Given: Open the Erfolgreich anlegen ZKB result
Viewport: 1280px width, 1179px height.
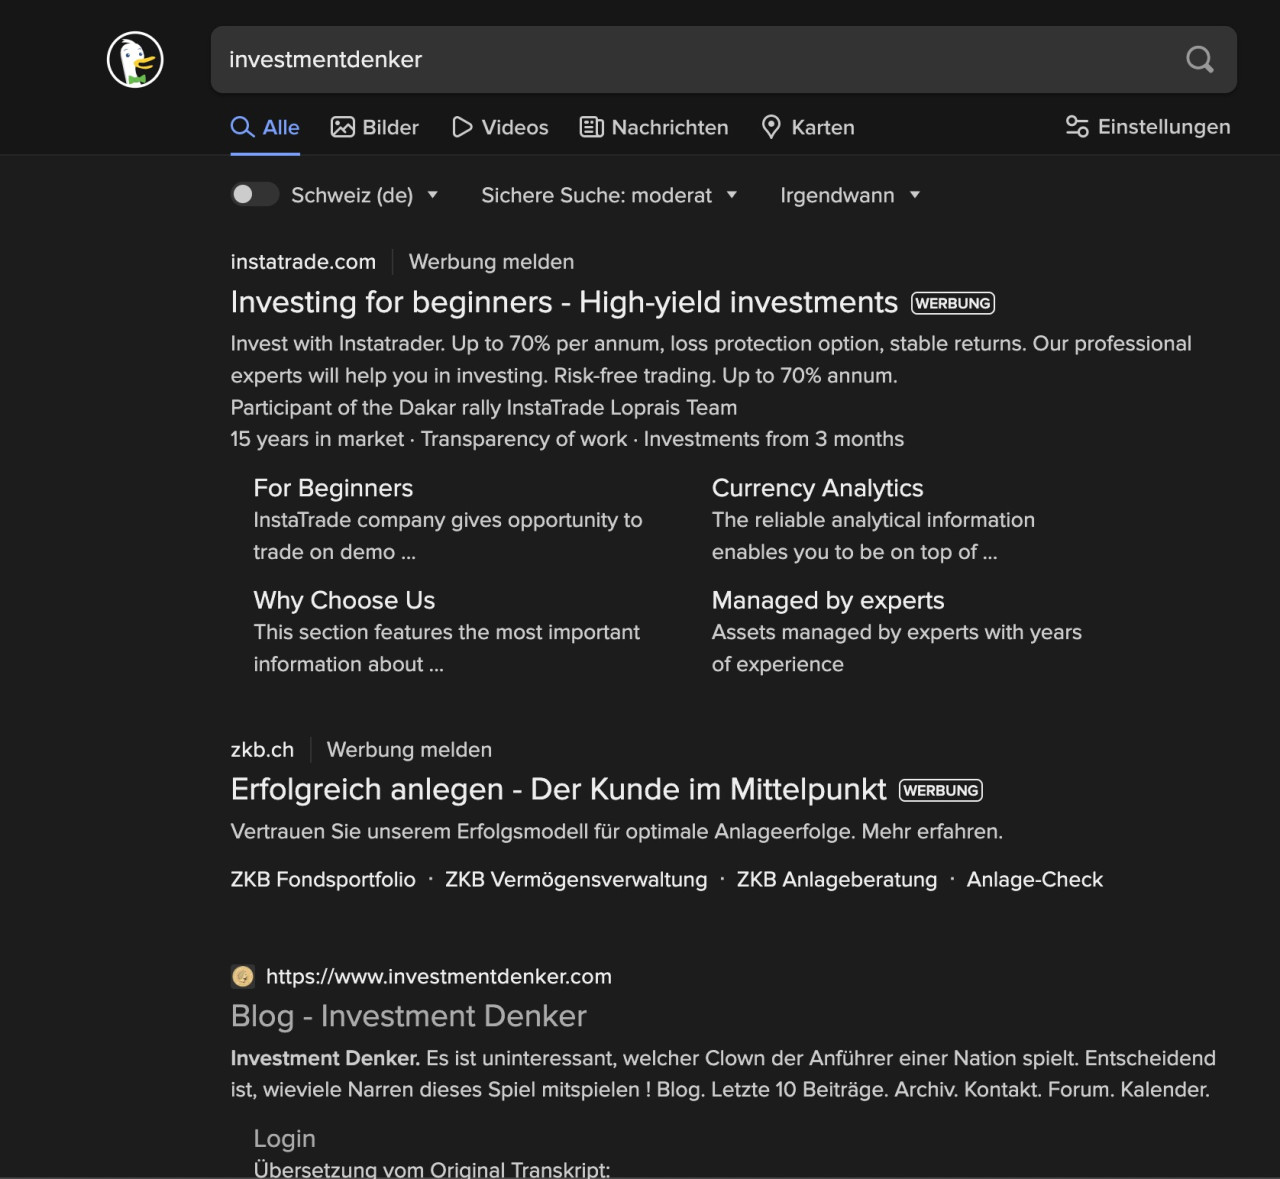Looking at the screenshot, I should 558,789.
